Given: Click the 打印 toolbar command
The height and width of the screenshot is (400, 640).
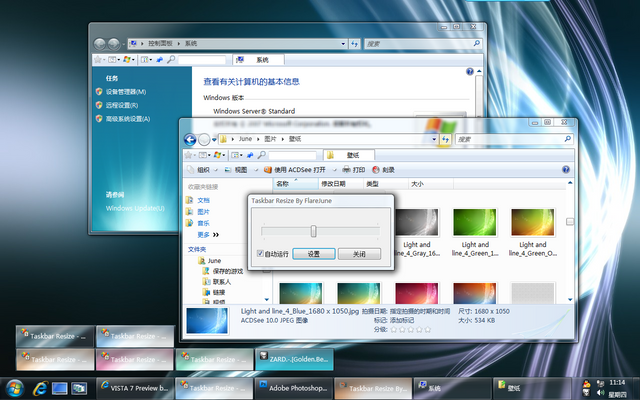Looking at the screenshot, I should click(x=354, y=170).
